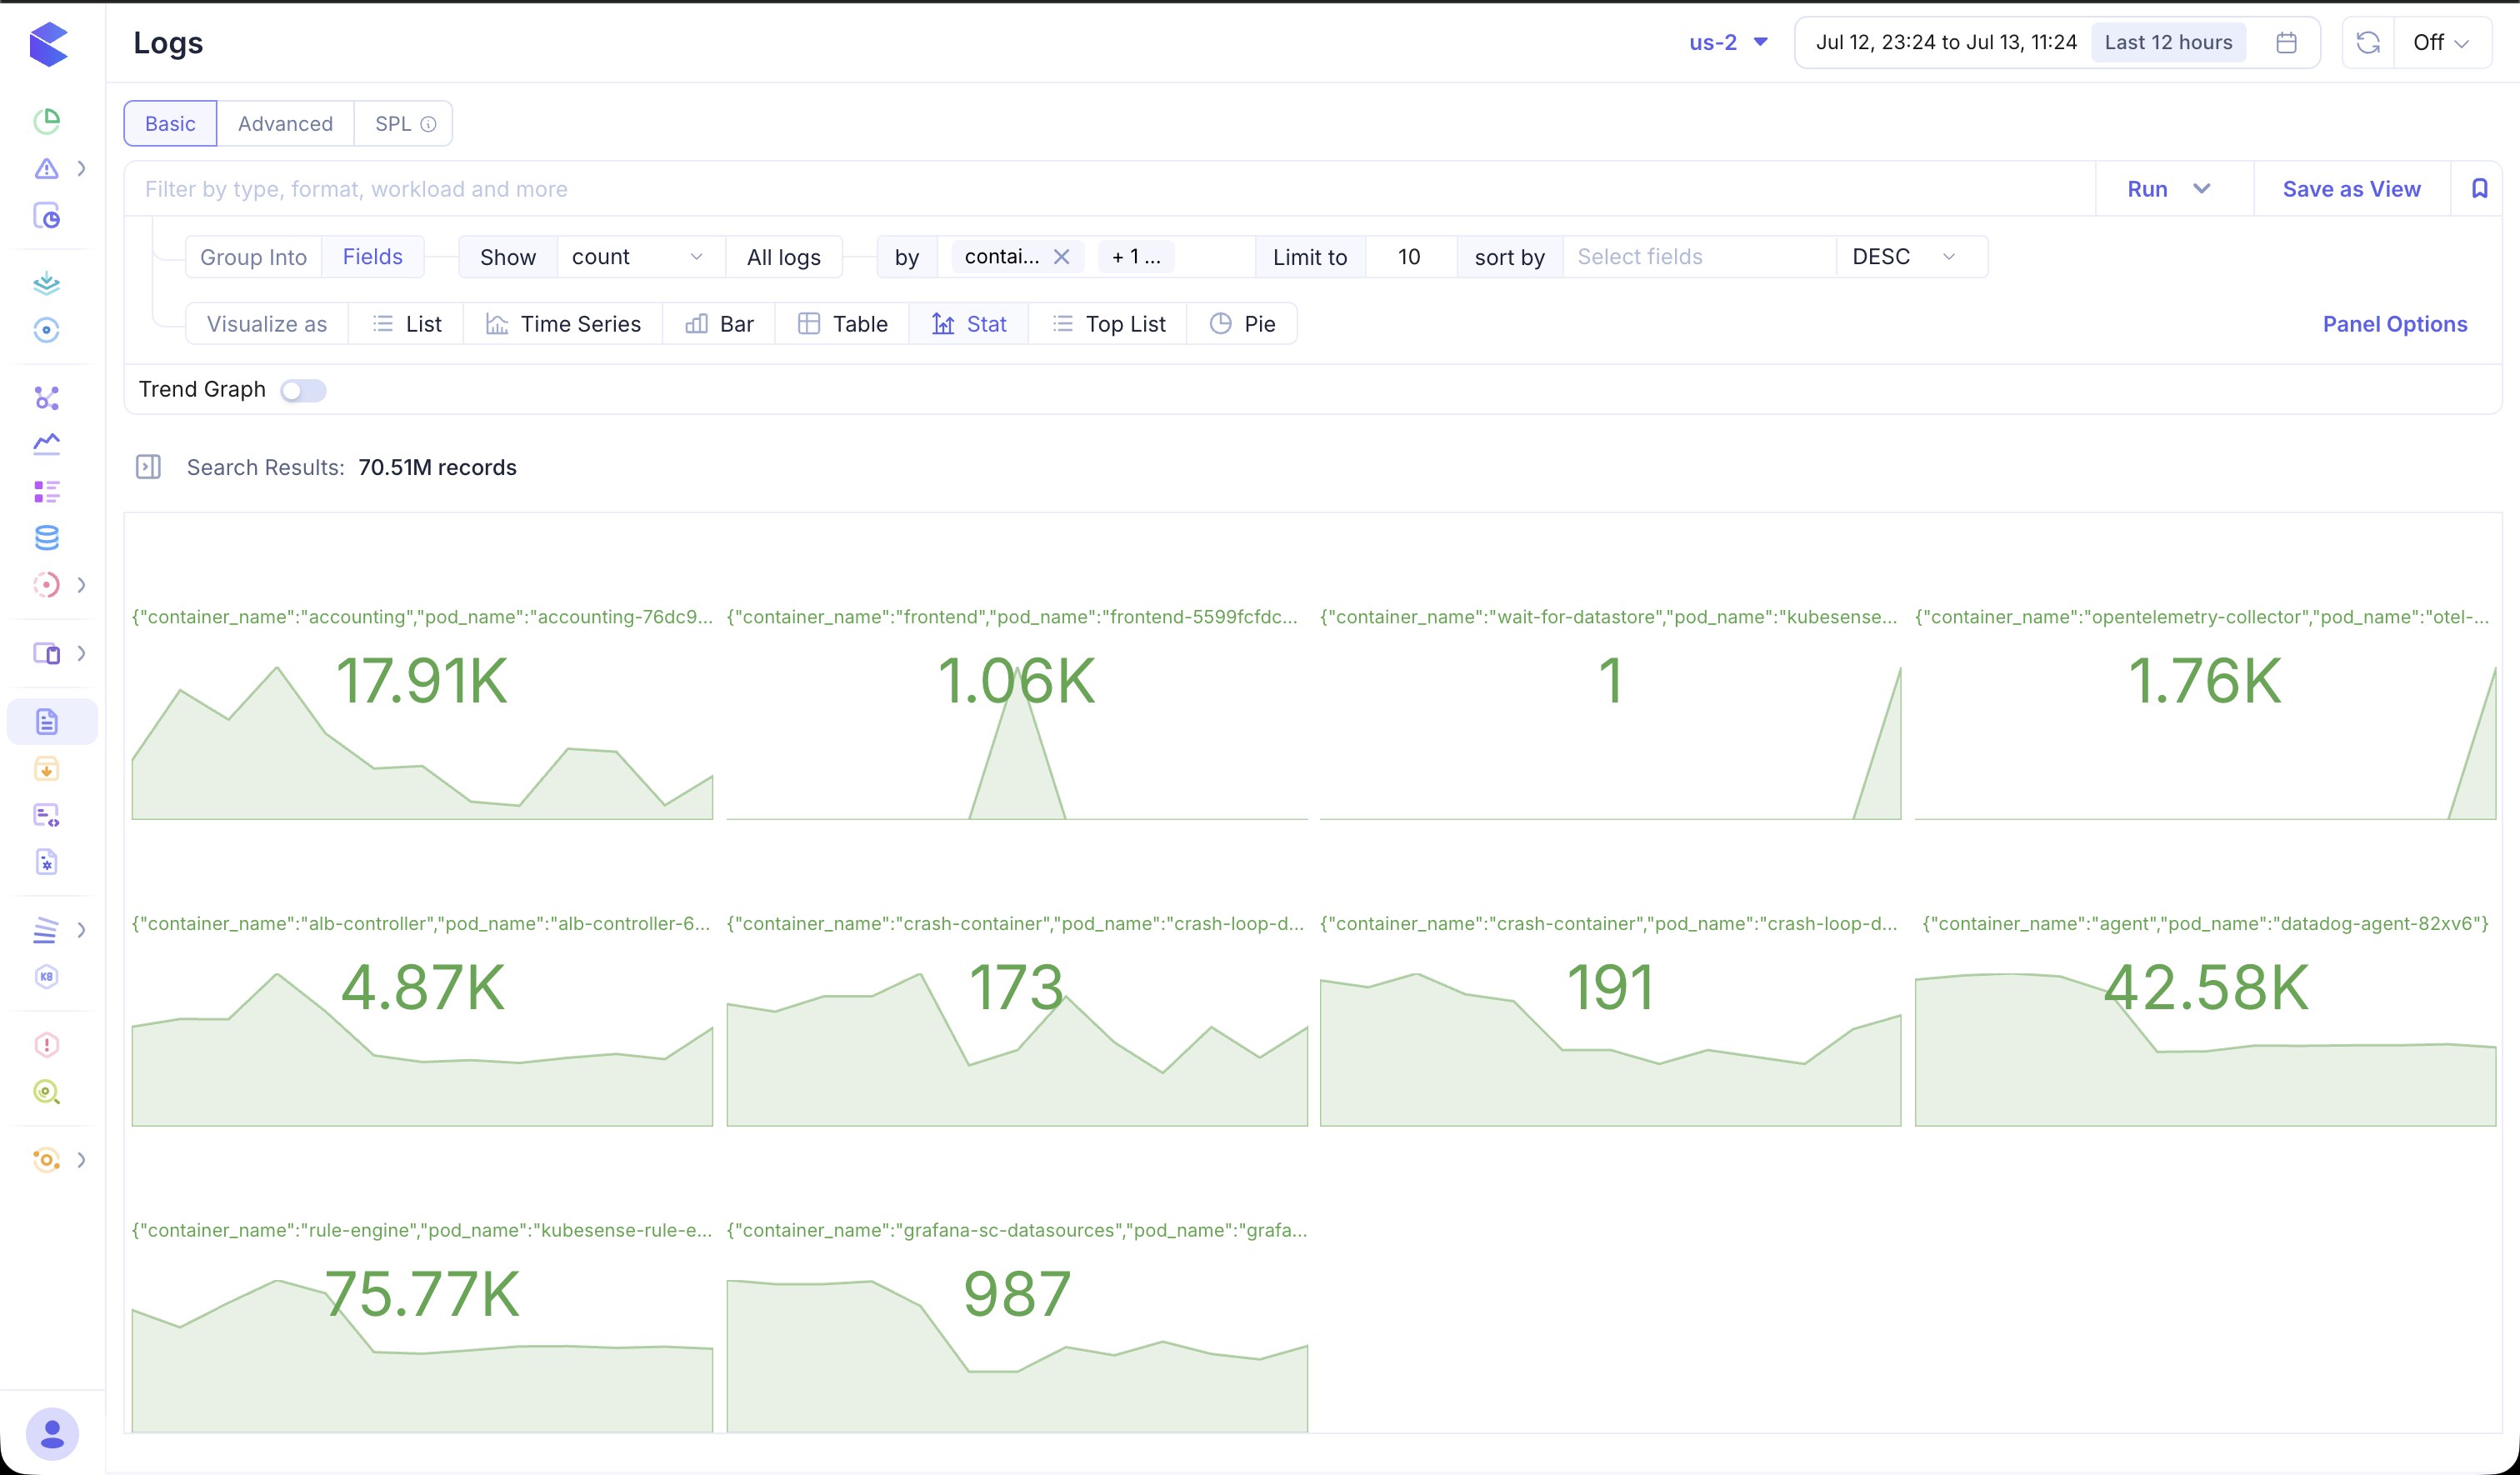Open Panel Options link

2394,324
